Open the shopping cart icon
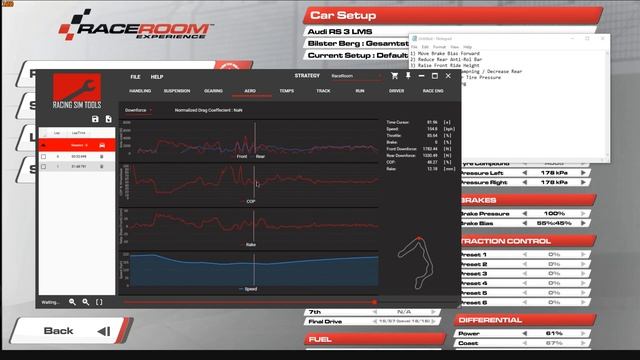Screen dimensions: 640x360 (x=394, y=76)
